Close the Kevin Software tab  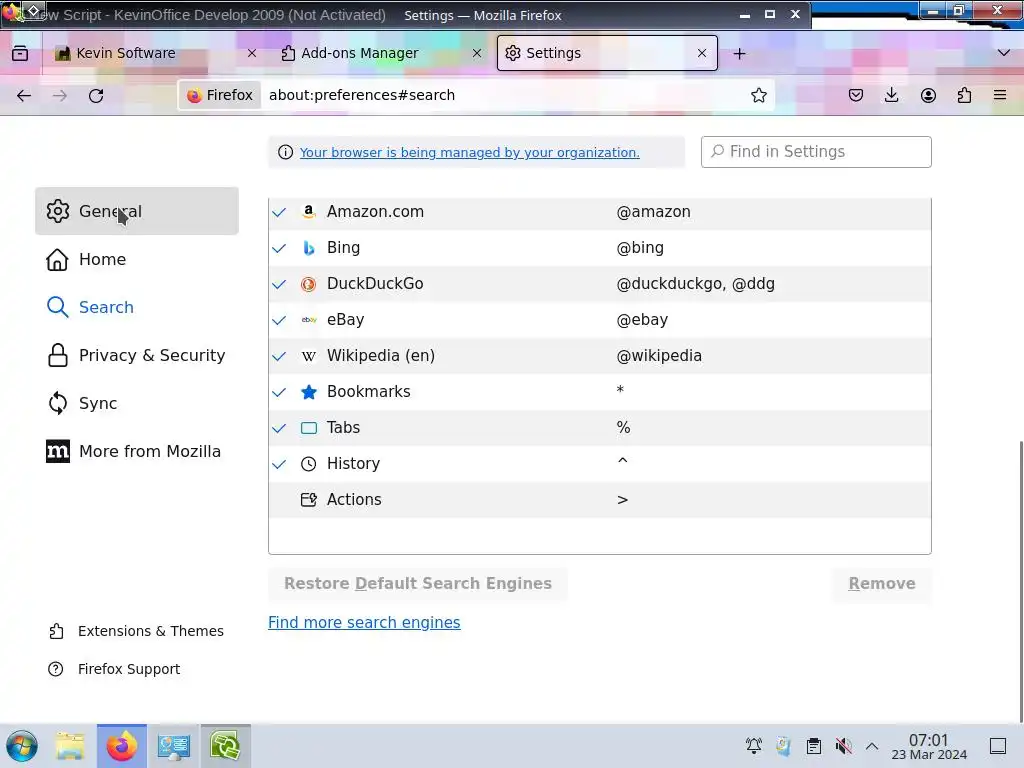tap(251, 54)
